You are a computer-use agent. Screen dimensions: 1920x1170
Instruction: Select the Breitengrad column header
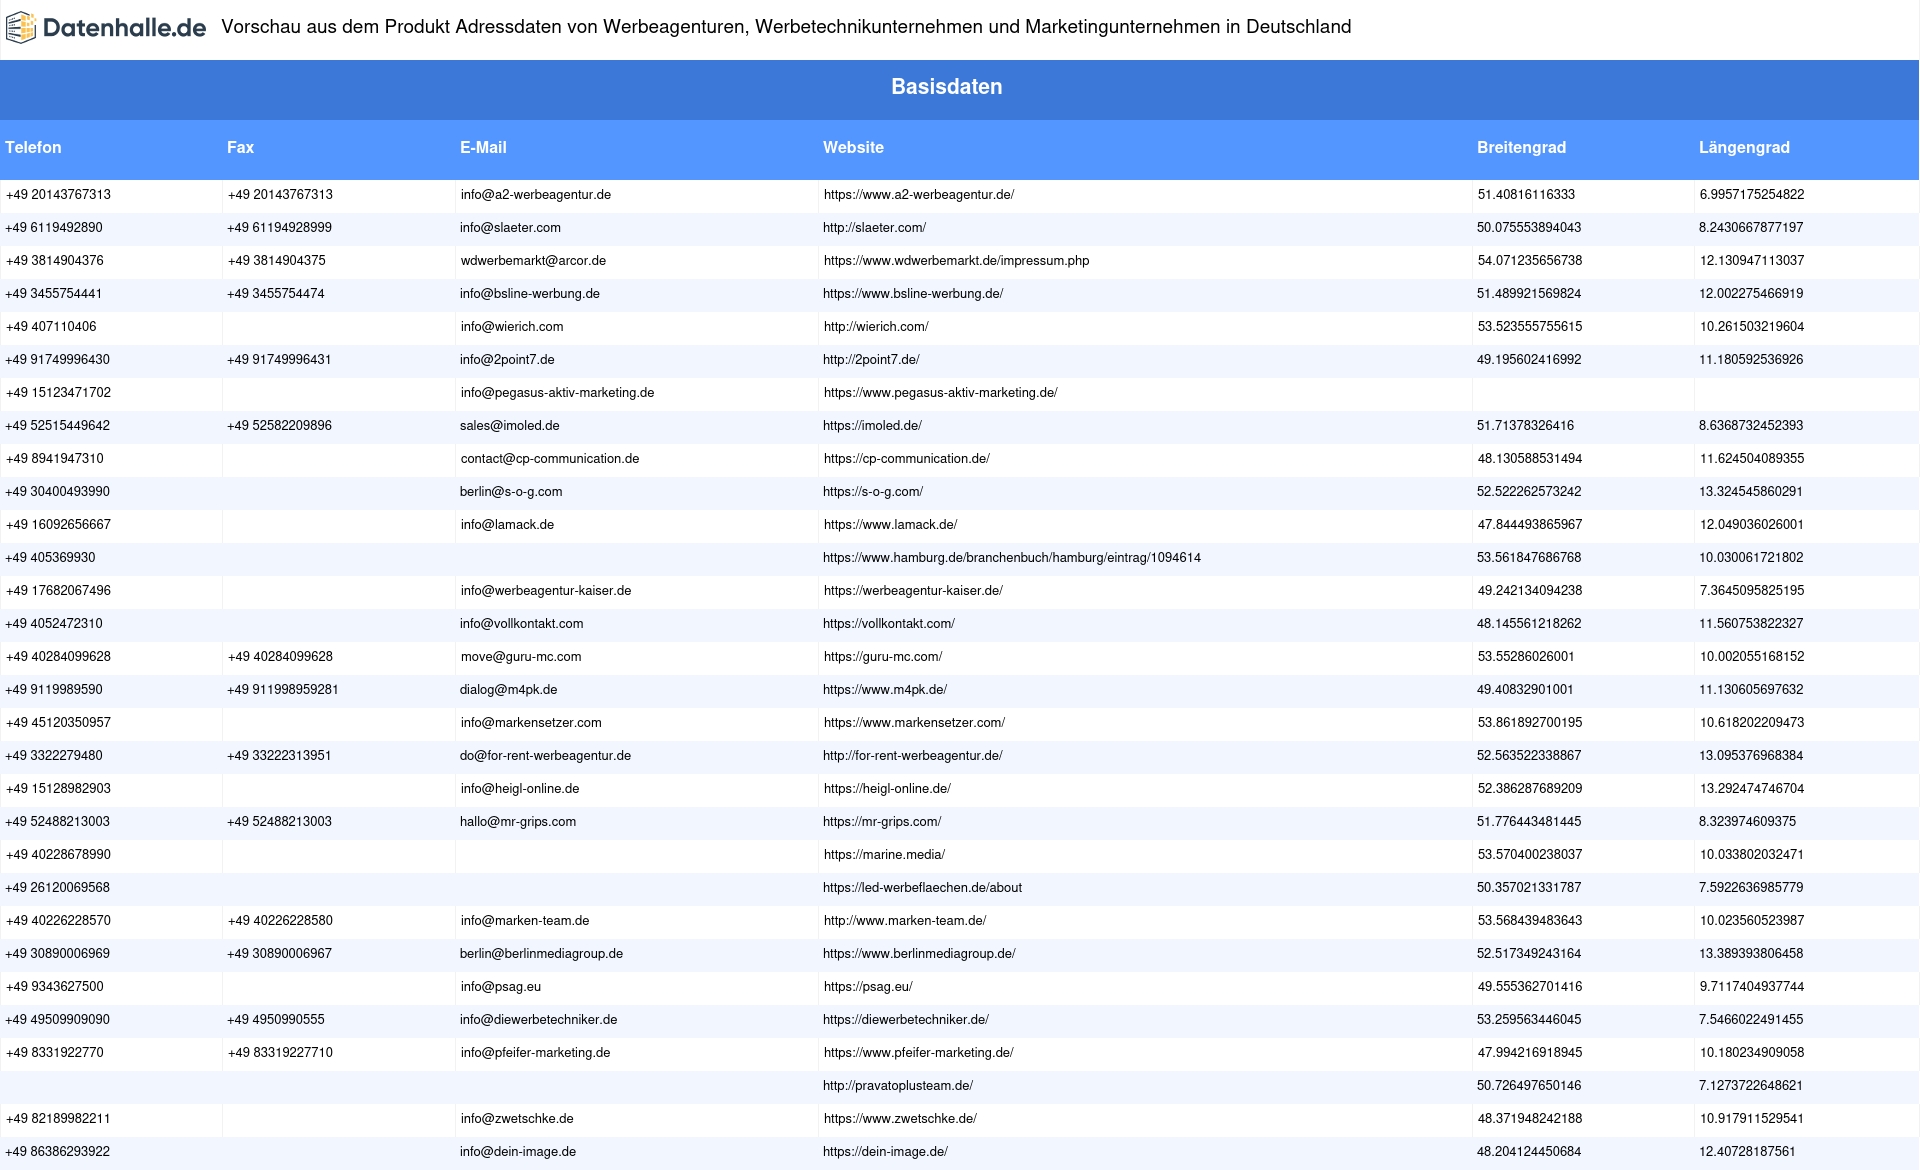tap(1521, 147)
